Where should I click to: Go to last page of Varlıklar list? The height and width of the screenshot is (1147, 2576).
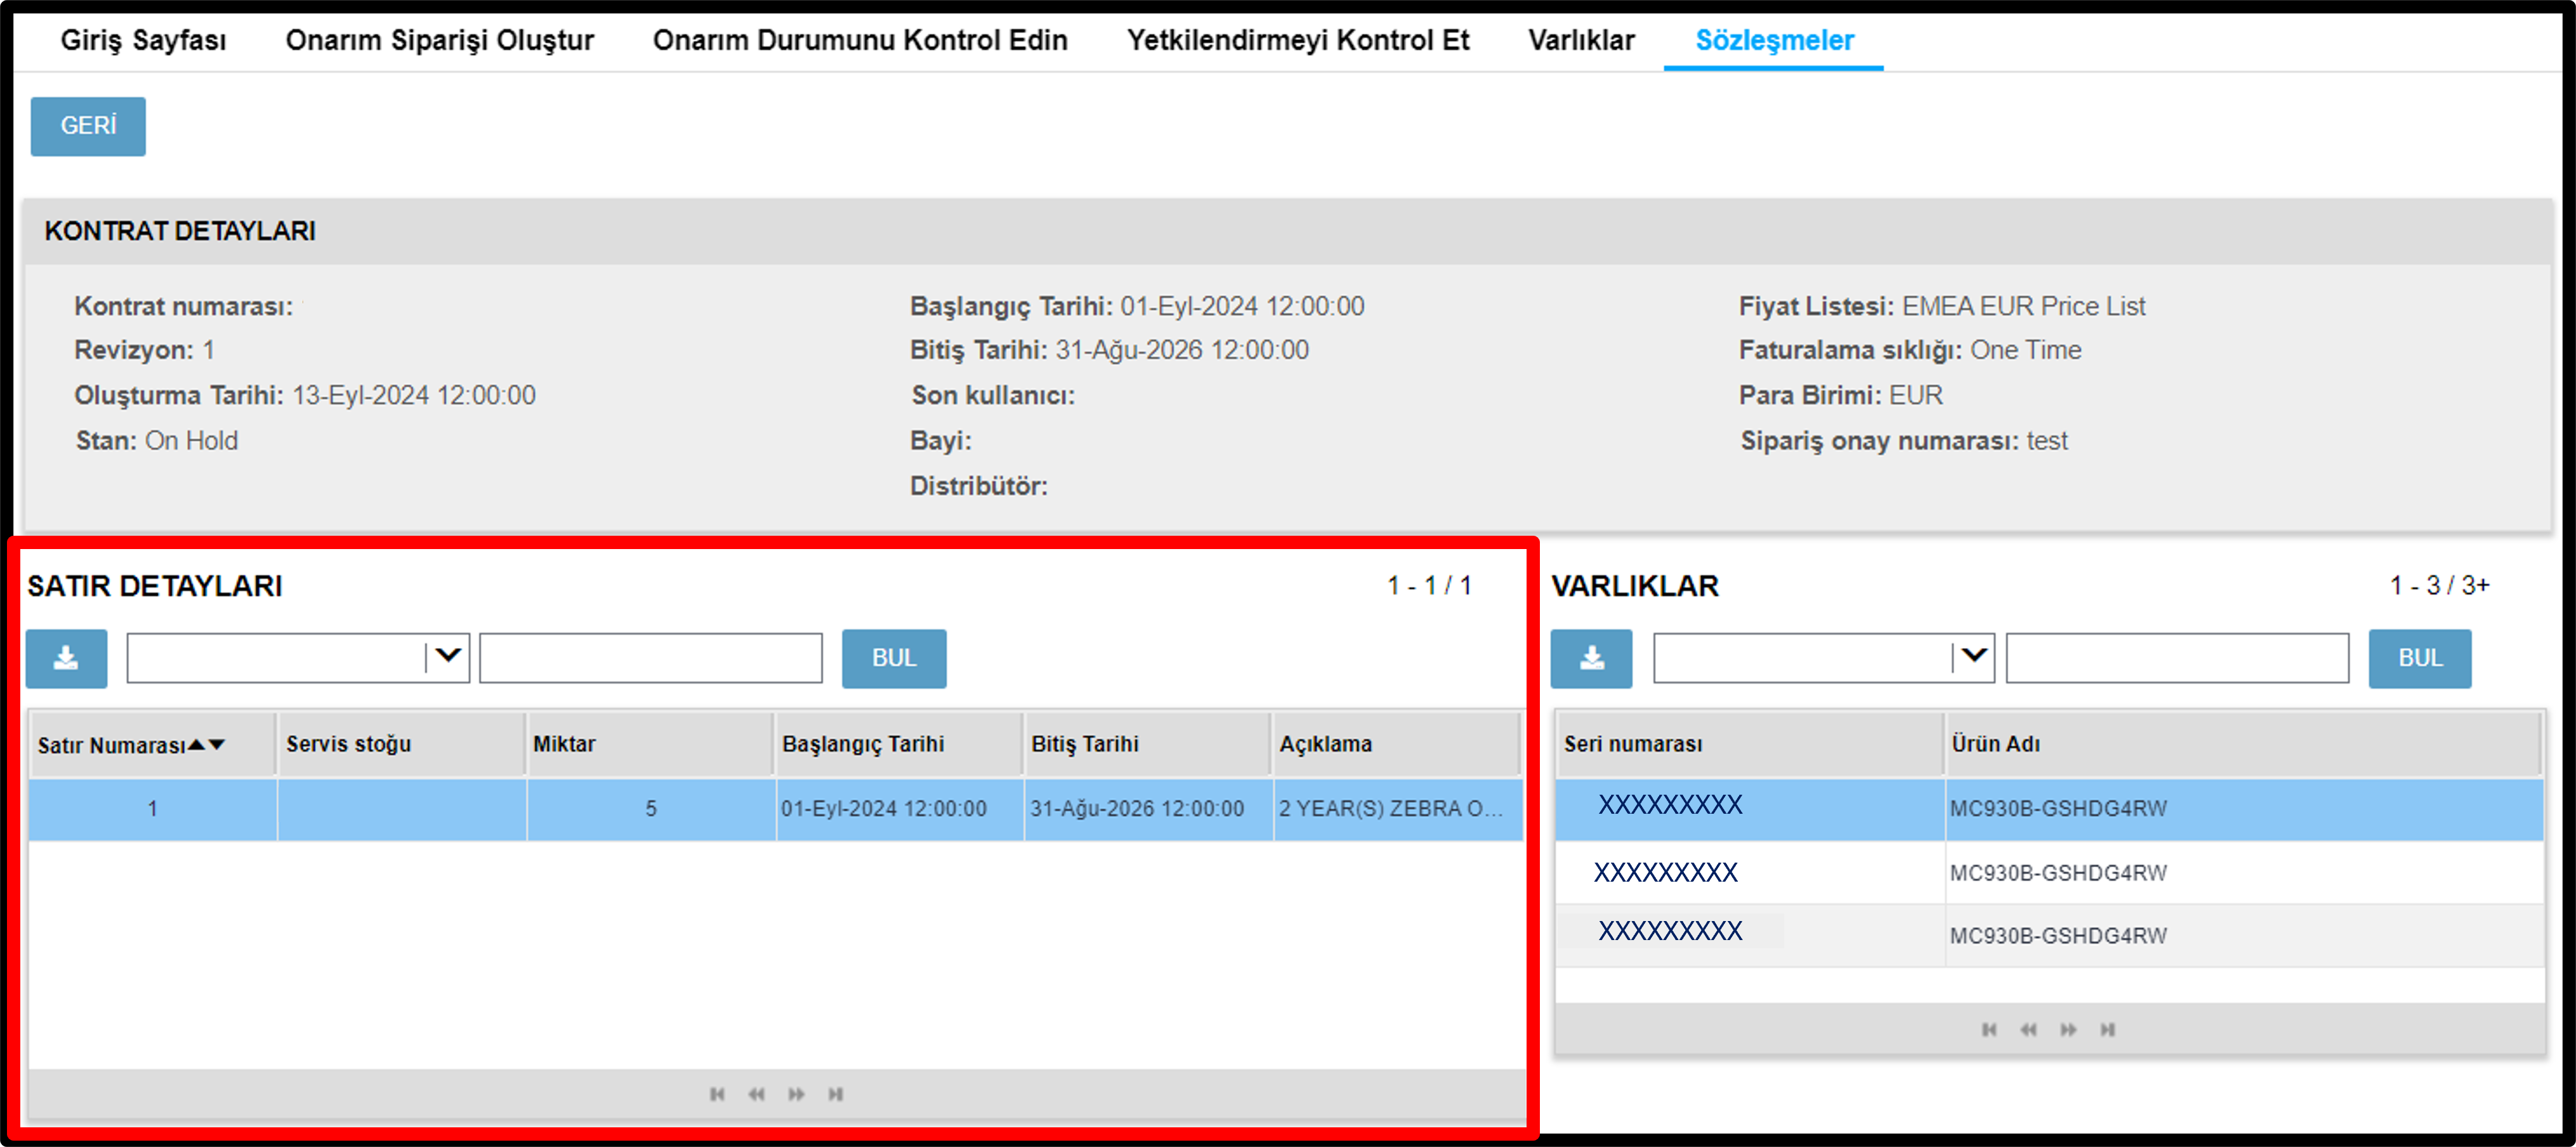2108,1030
